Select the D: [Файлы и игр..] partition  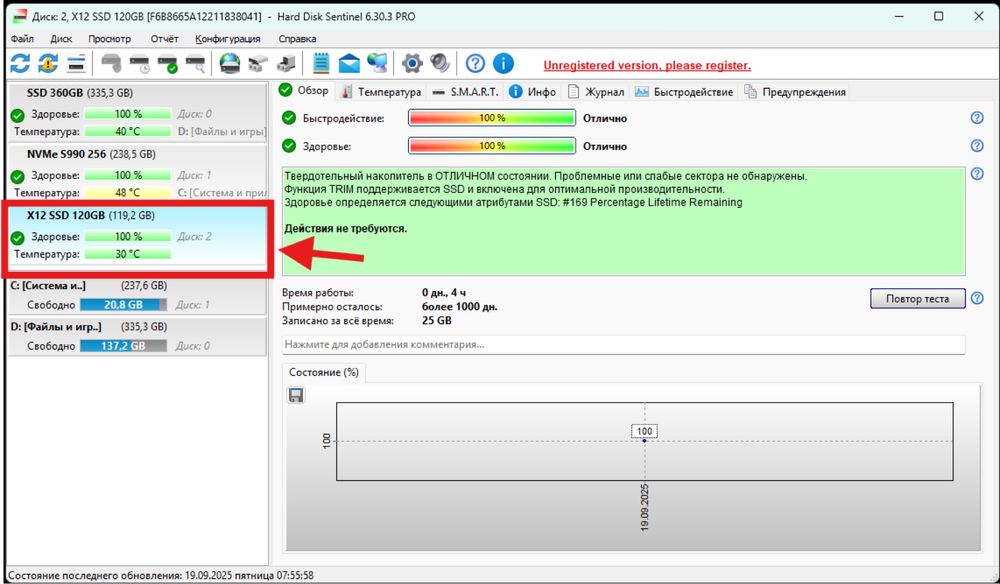[x=137, y=337]
